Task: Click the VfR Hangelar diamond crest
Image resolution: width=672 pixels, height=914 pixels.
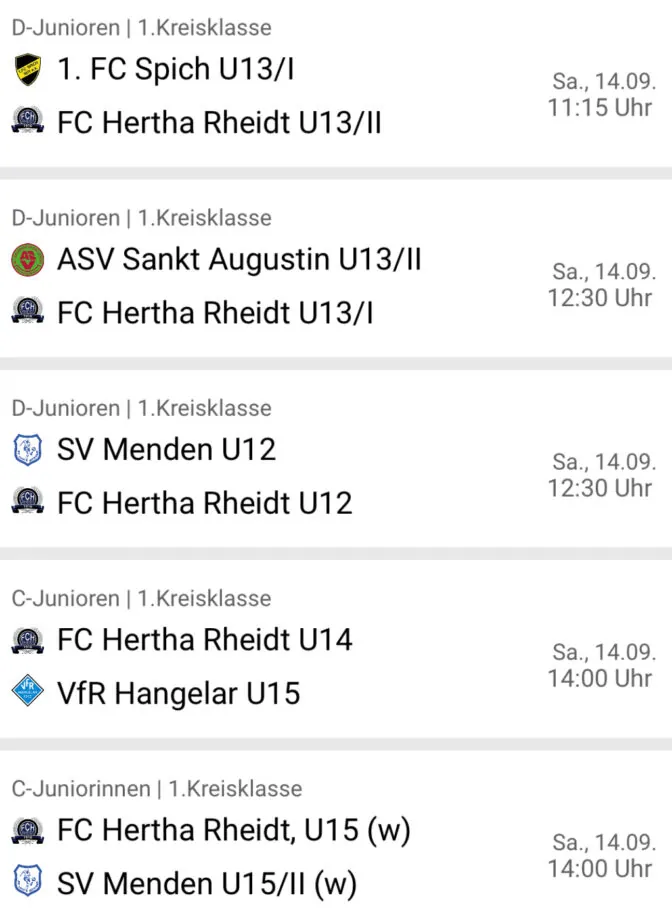Action: pos(27,691)
